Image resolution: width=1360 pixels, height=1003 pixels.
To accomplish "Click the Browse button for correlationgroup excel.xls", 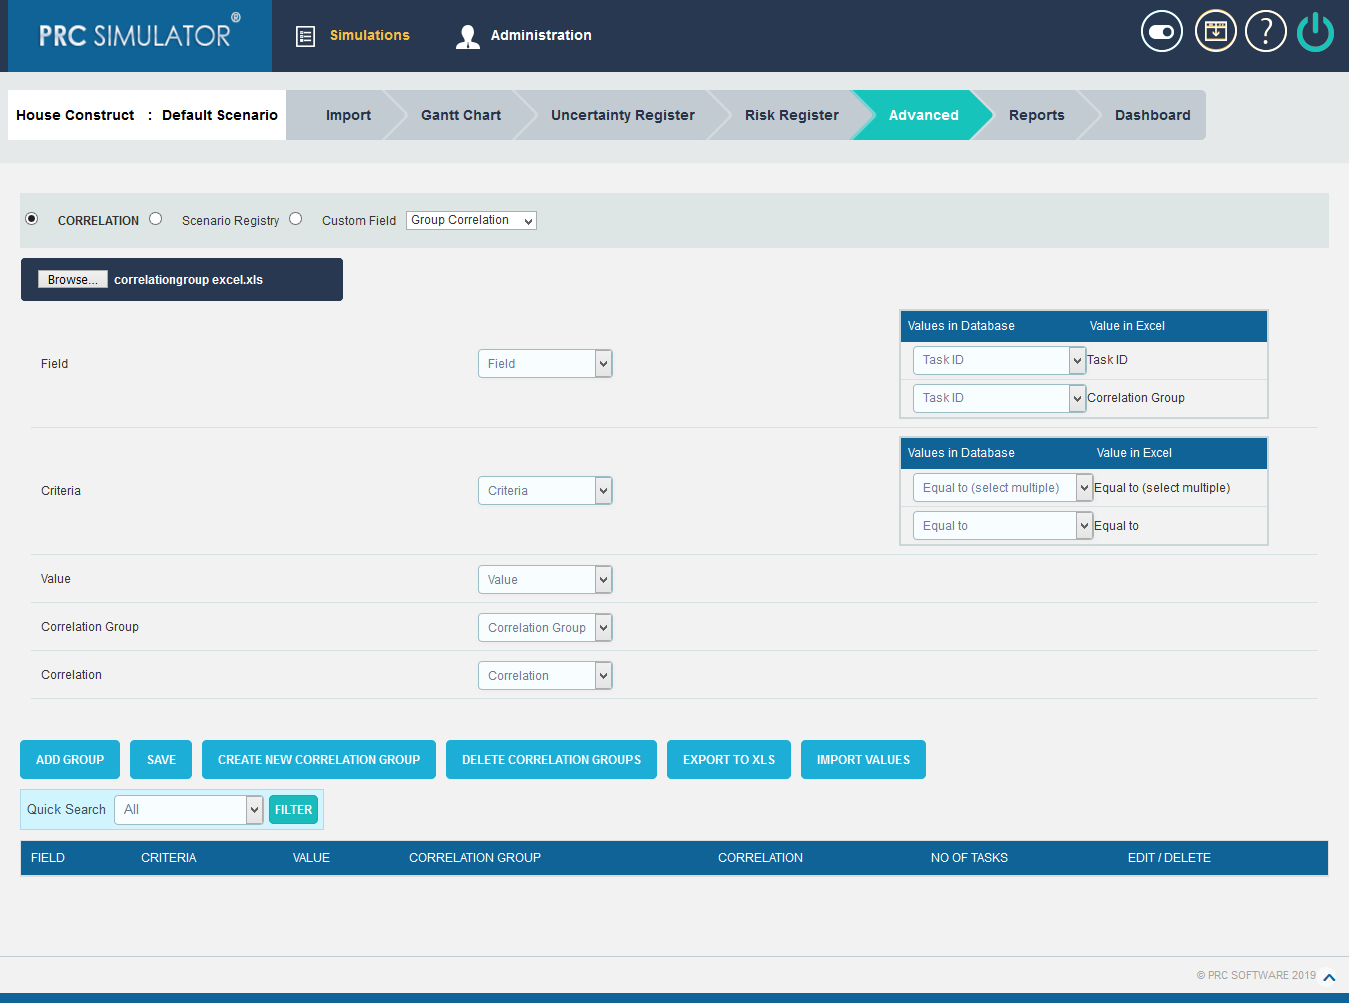I will coord(72,279).
